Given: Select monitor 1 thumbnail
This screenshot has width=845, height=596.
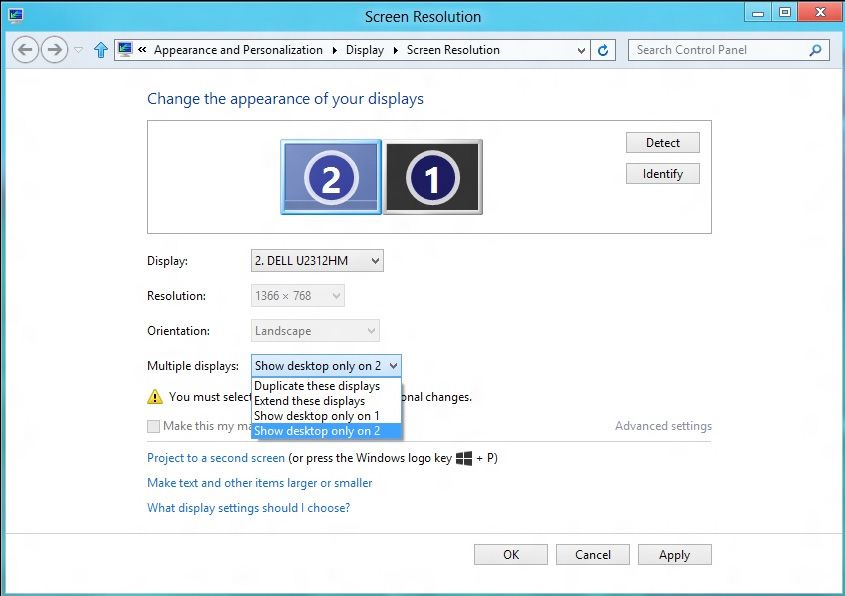Looking at the screenshot, I should coord(432,177).
